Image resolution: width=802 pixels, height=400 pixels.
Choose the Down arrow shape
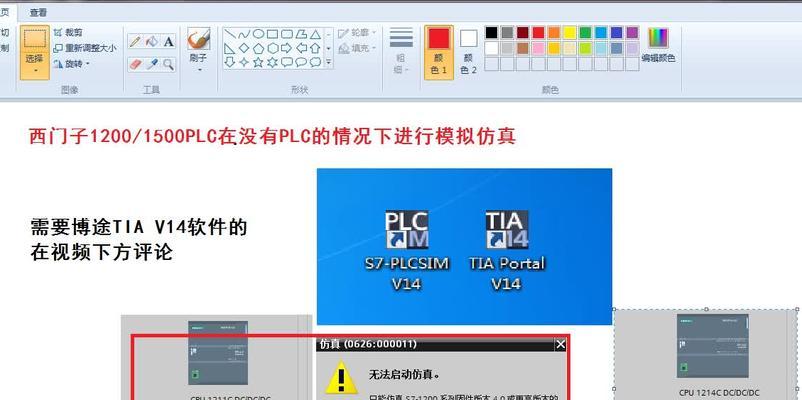coord(230,62)
